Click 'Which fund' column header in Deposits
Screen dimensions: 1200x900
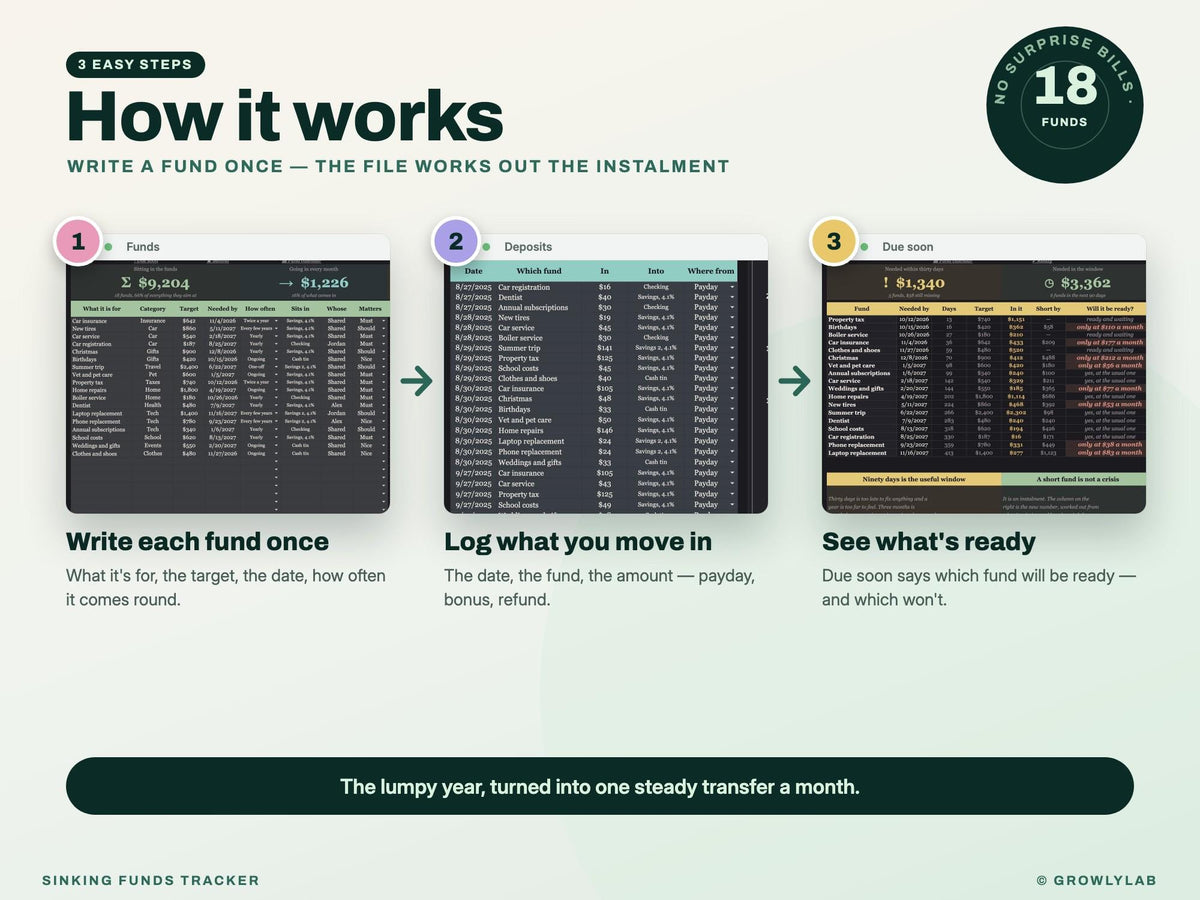click(x=538, y=271)
